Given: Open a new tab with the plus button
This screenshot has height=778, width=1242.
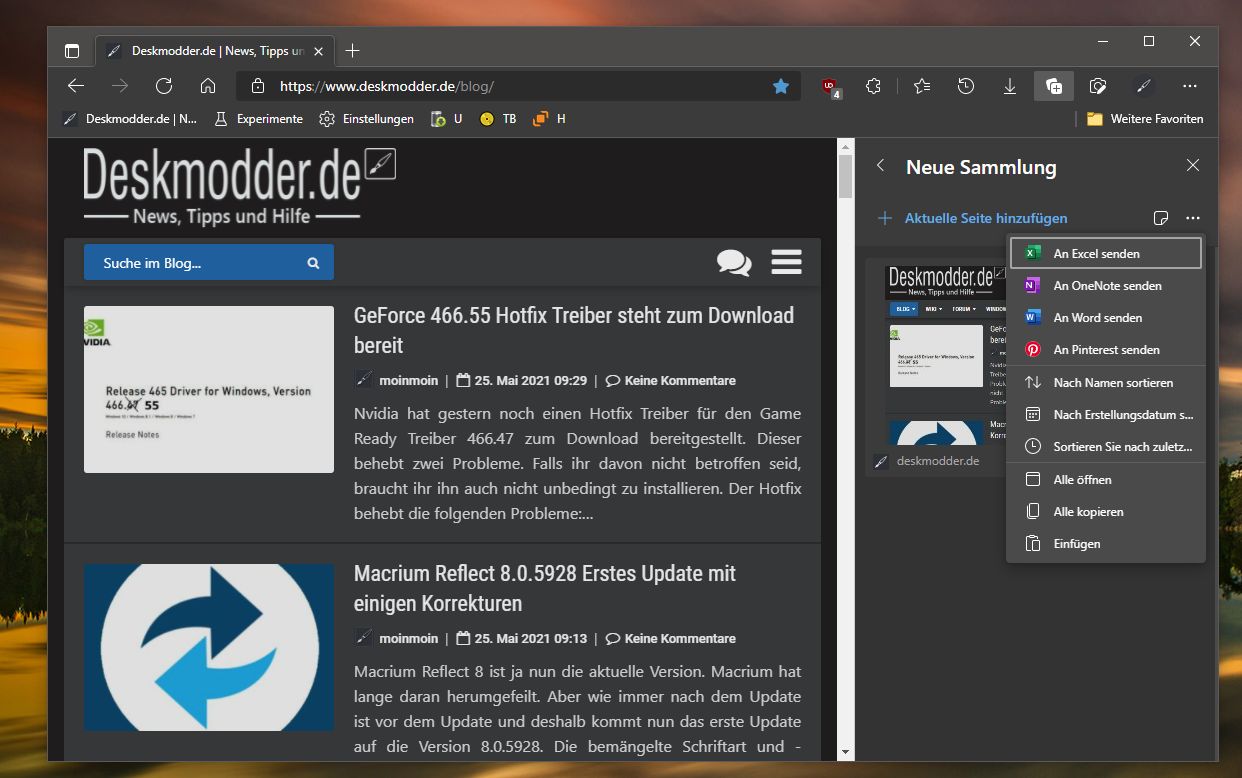Looking at the screenshot, I should pyautogui.click(x=352, y=51).
